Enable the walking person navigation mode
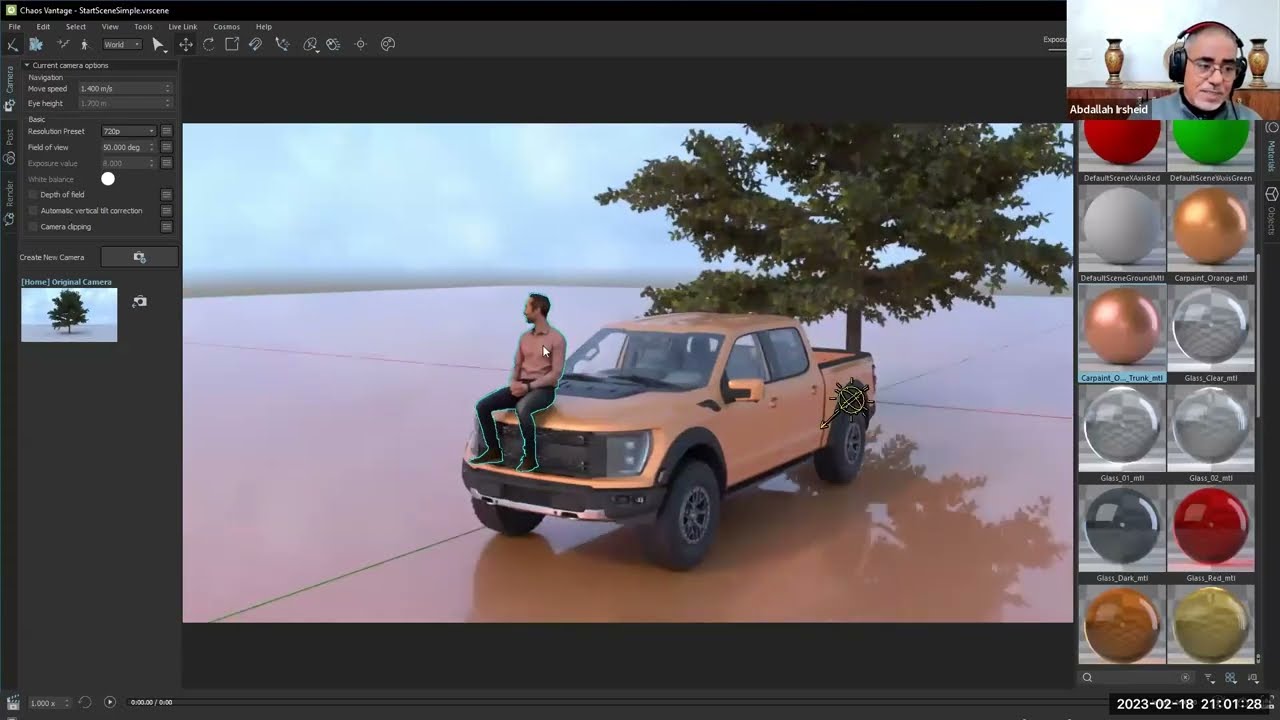This screenshot has height=720, width=1280. click(84, 44)
